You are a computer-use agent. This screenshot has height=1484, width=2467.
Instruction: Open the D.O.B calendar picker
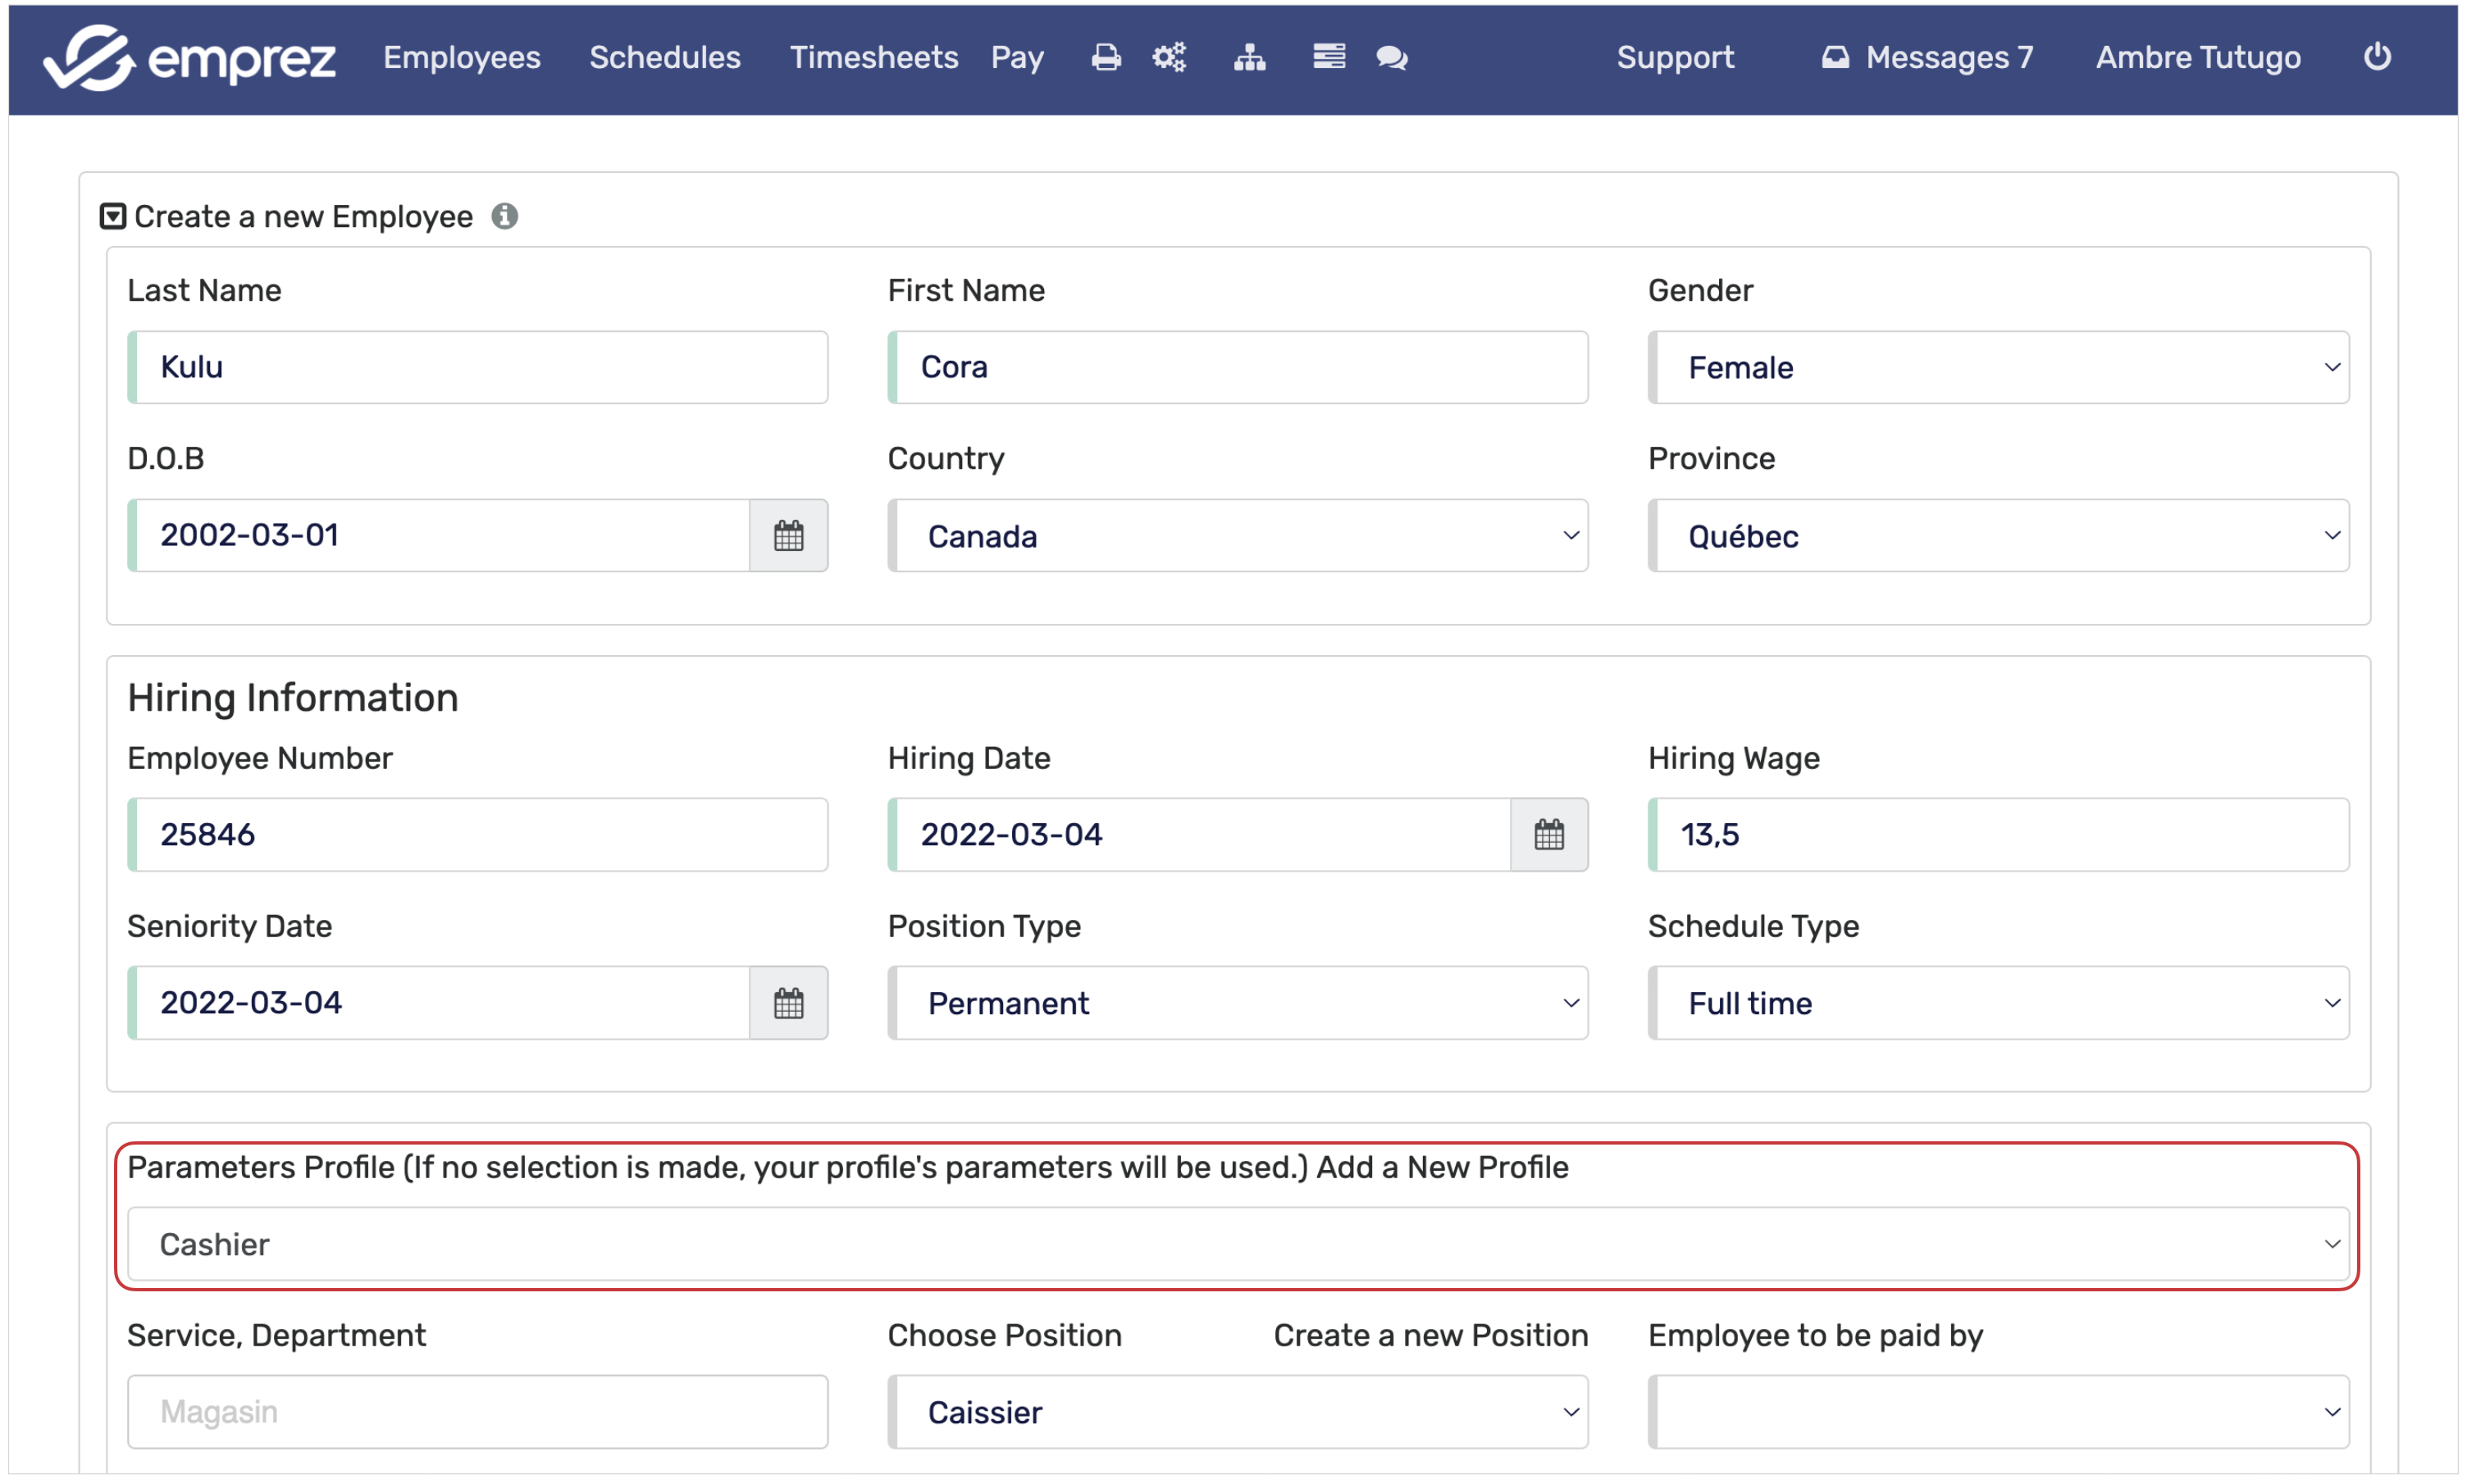788,536
